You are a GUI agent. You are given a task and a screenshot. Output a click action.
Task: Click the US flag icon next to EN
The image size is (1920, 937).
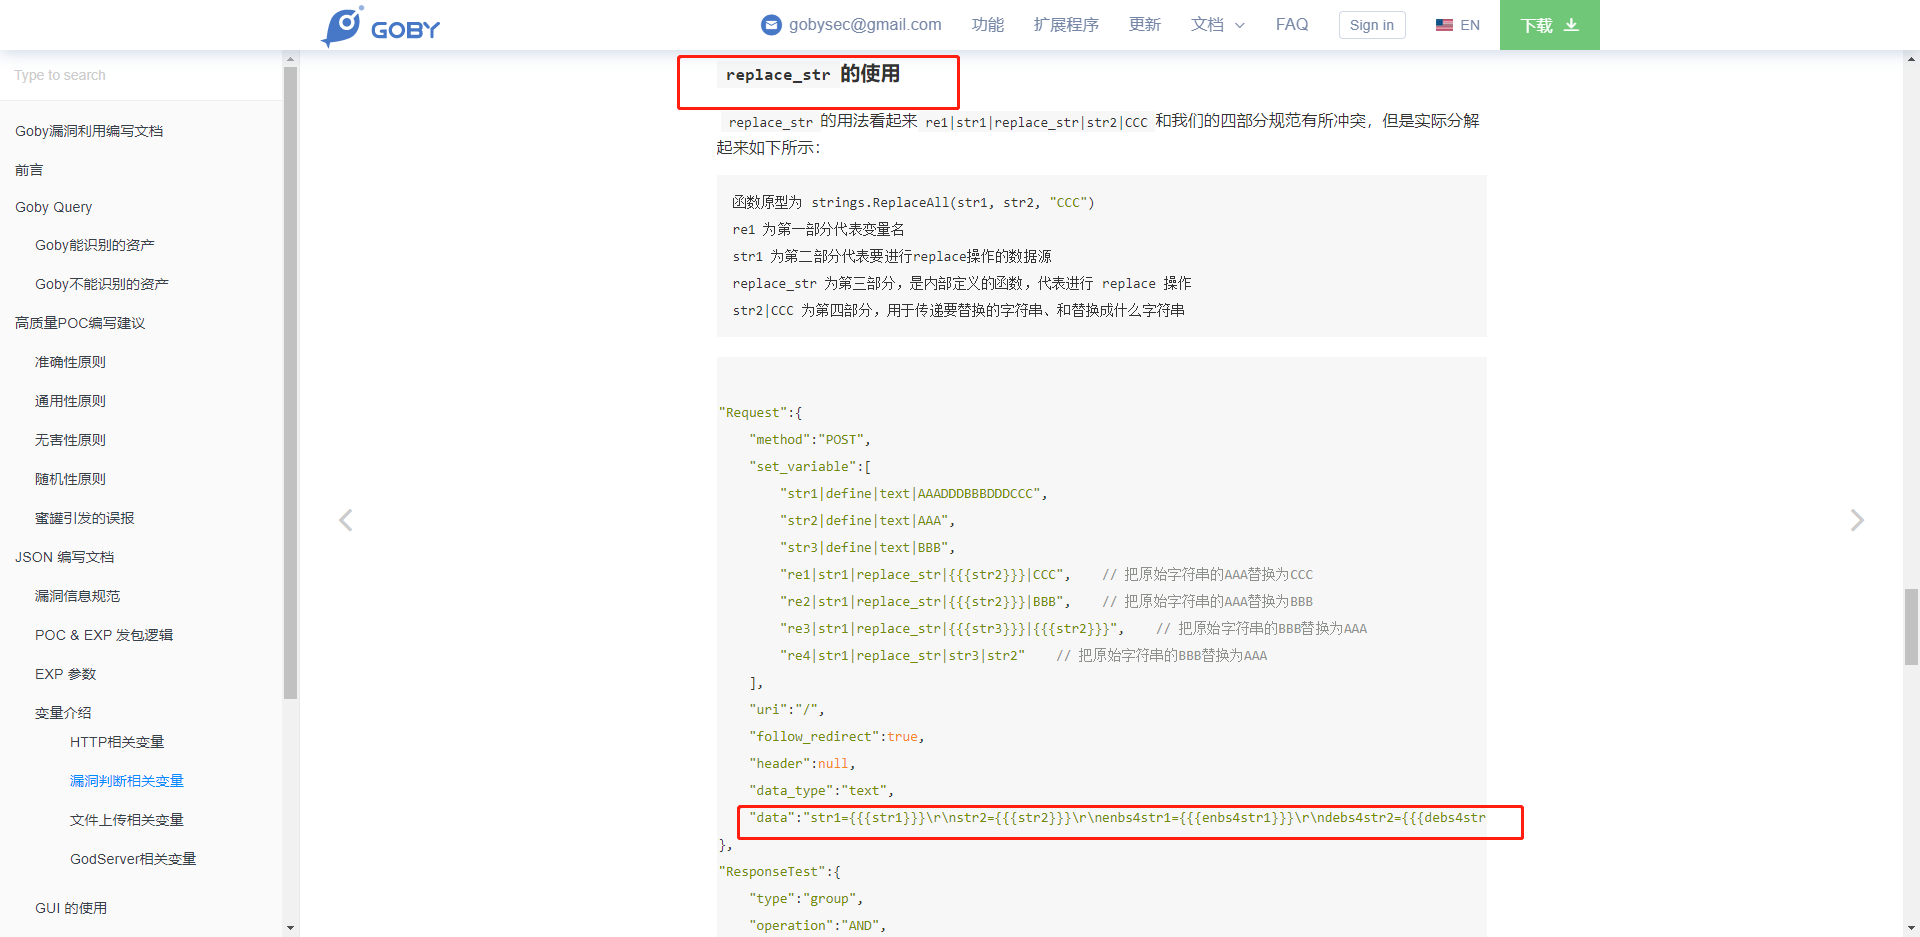1442,24
